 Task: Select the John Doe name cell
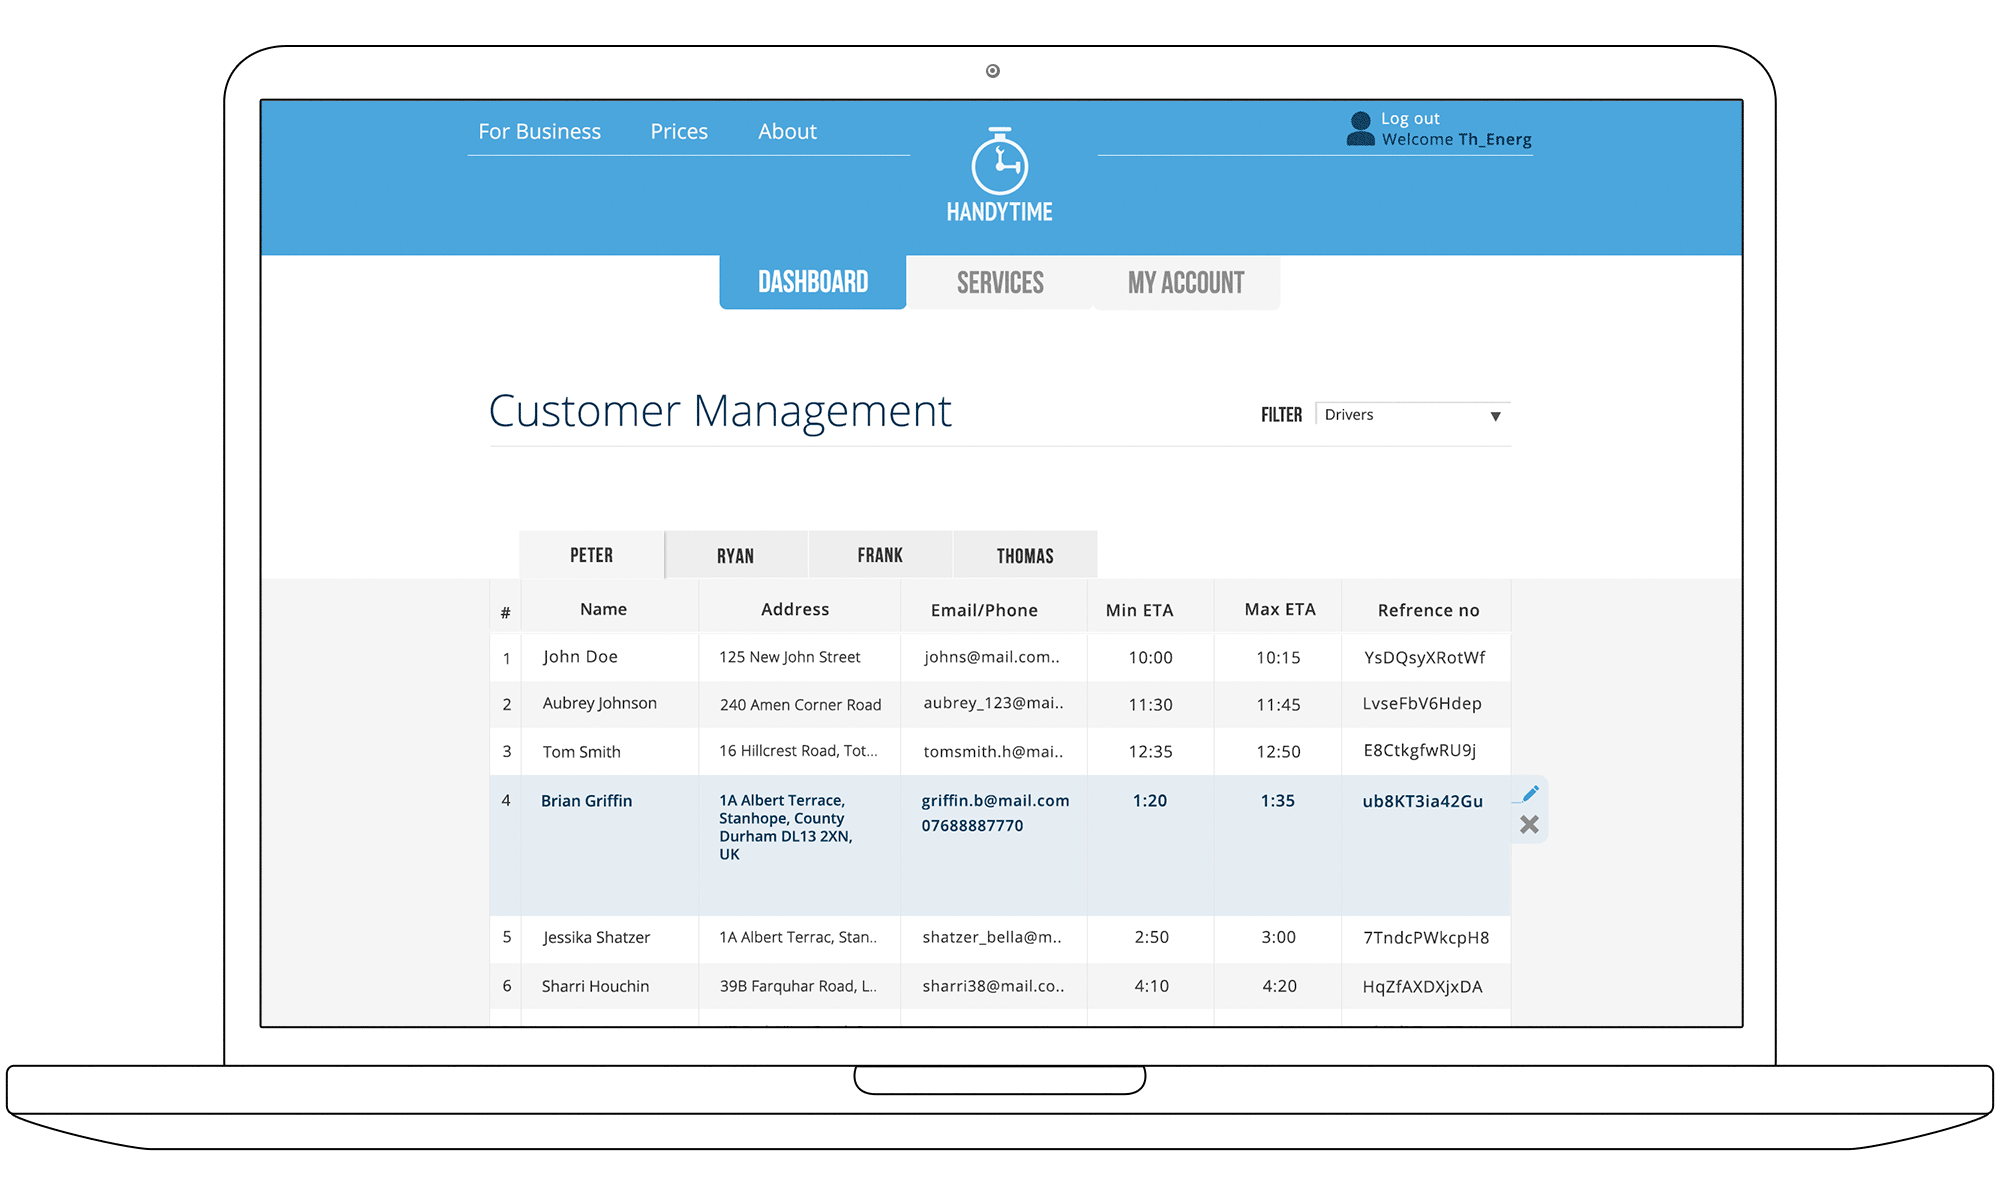(x=580, y=657)
